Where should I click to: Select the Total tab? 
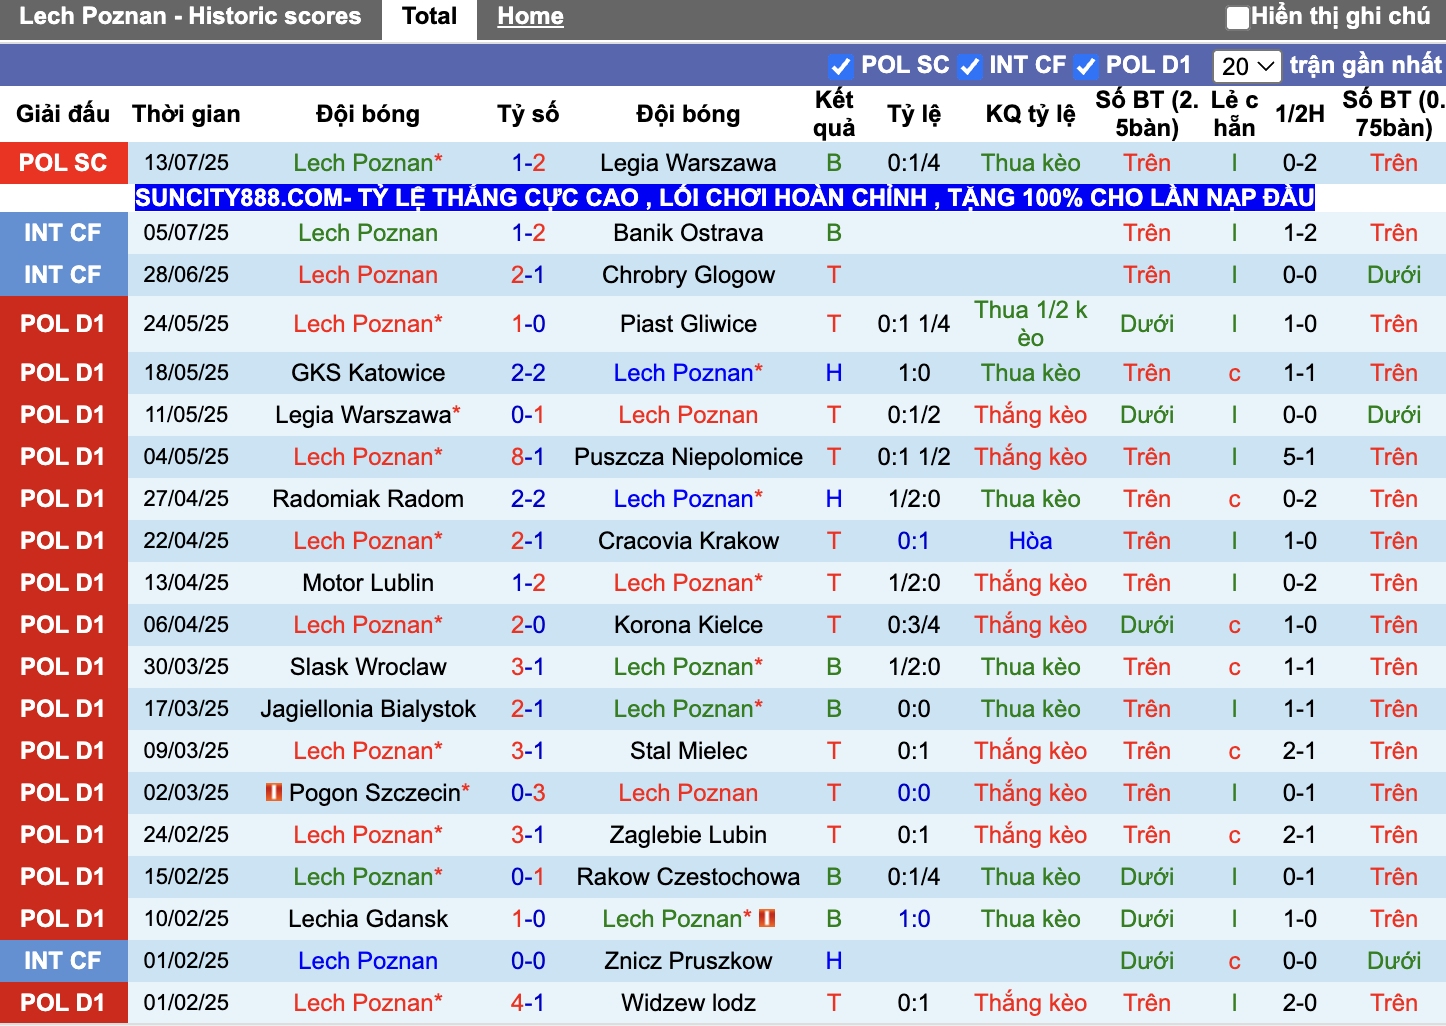429,17
